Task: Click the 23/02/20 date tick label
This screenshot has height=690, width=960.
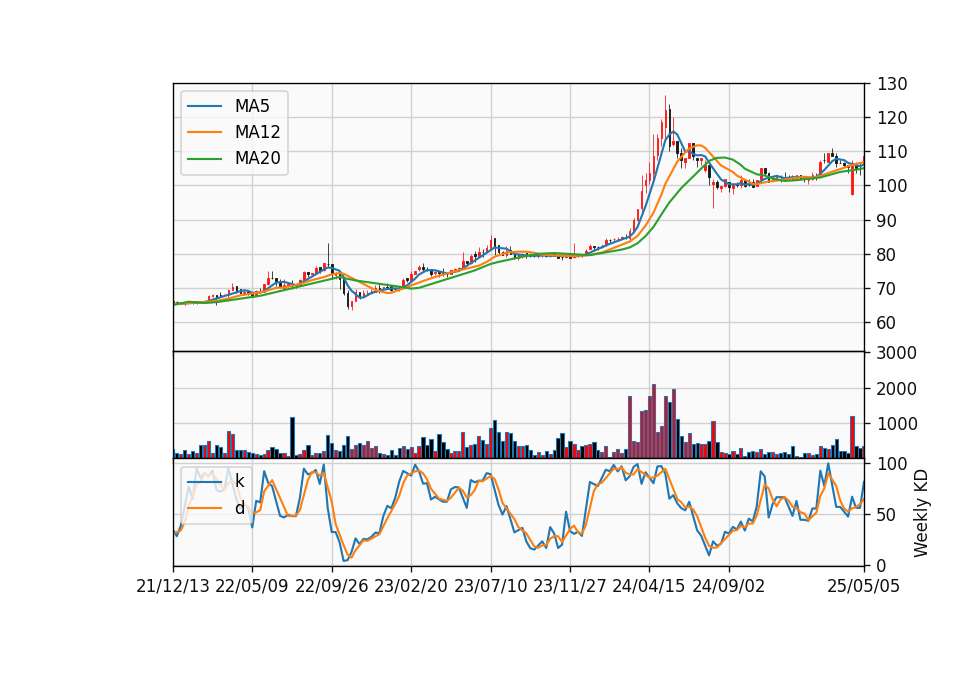Action: coord(411,587)
